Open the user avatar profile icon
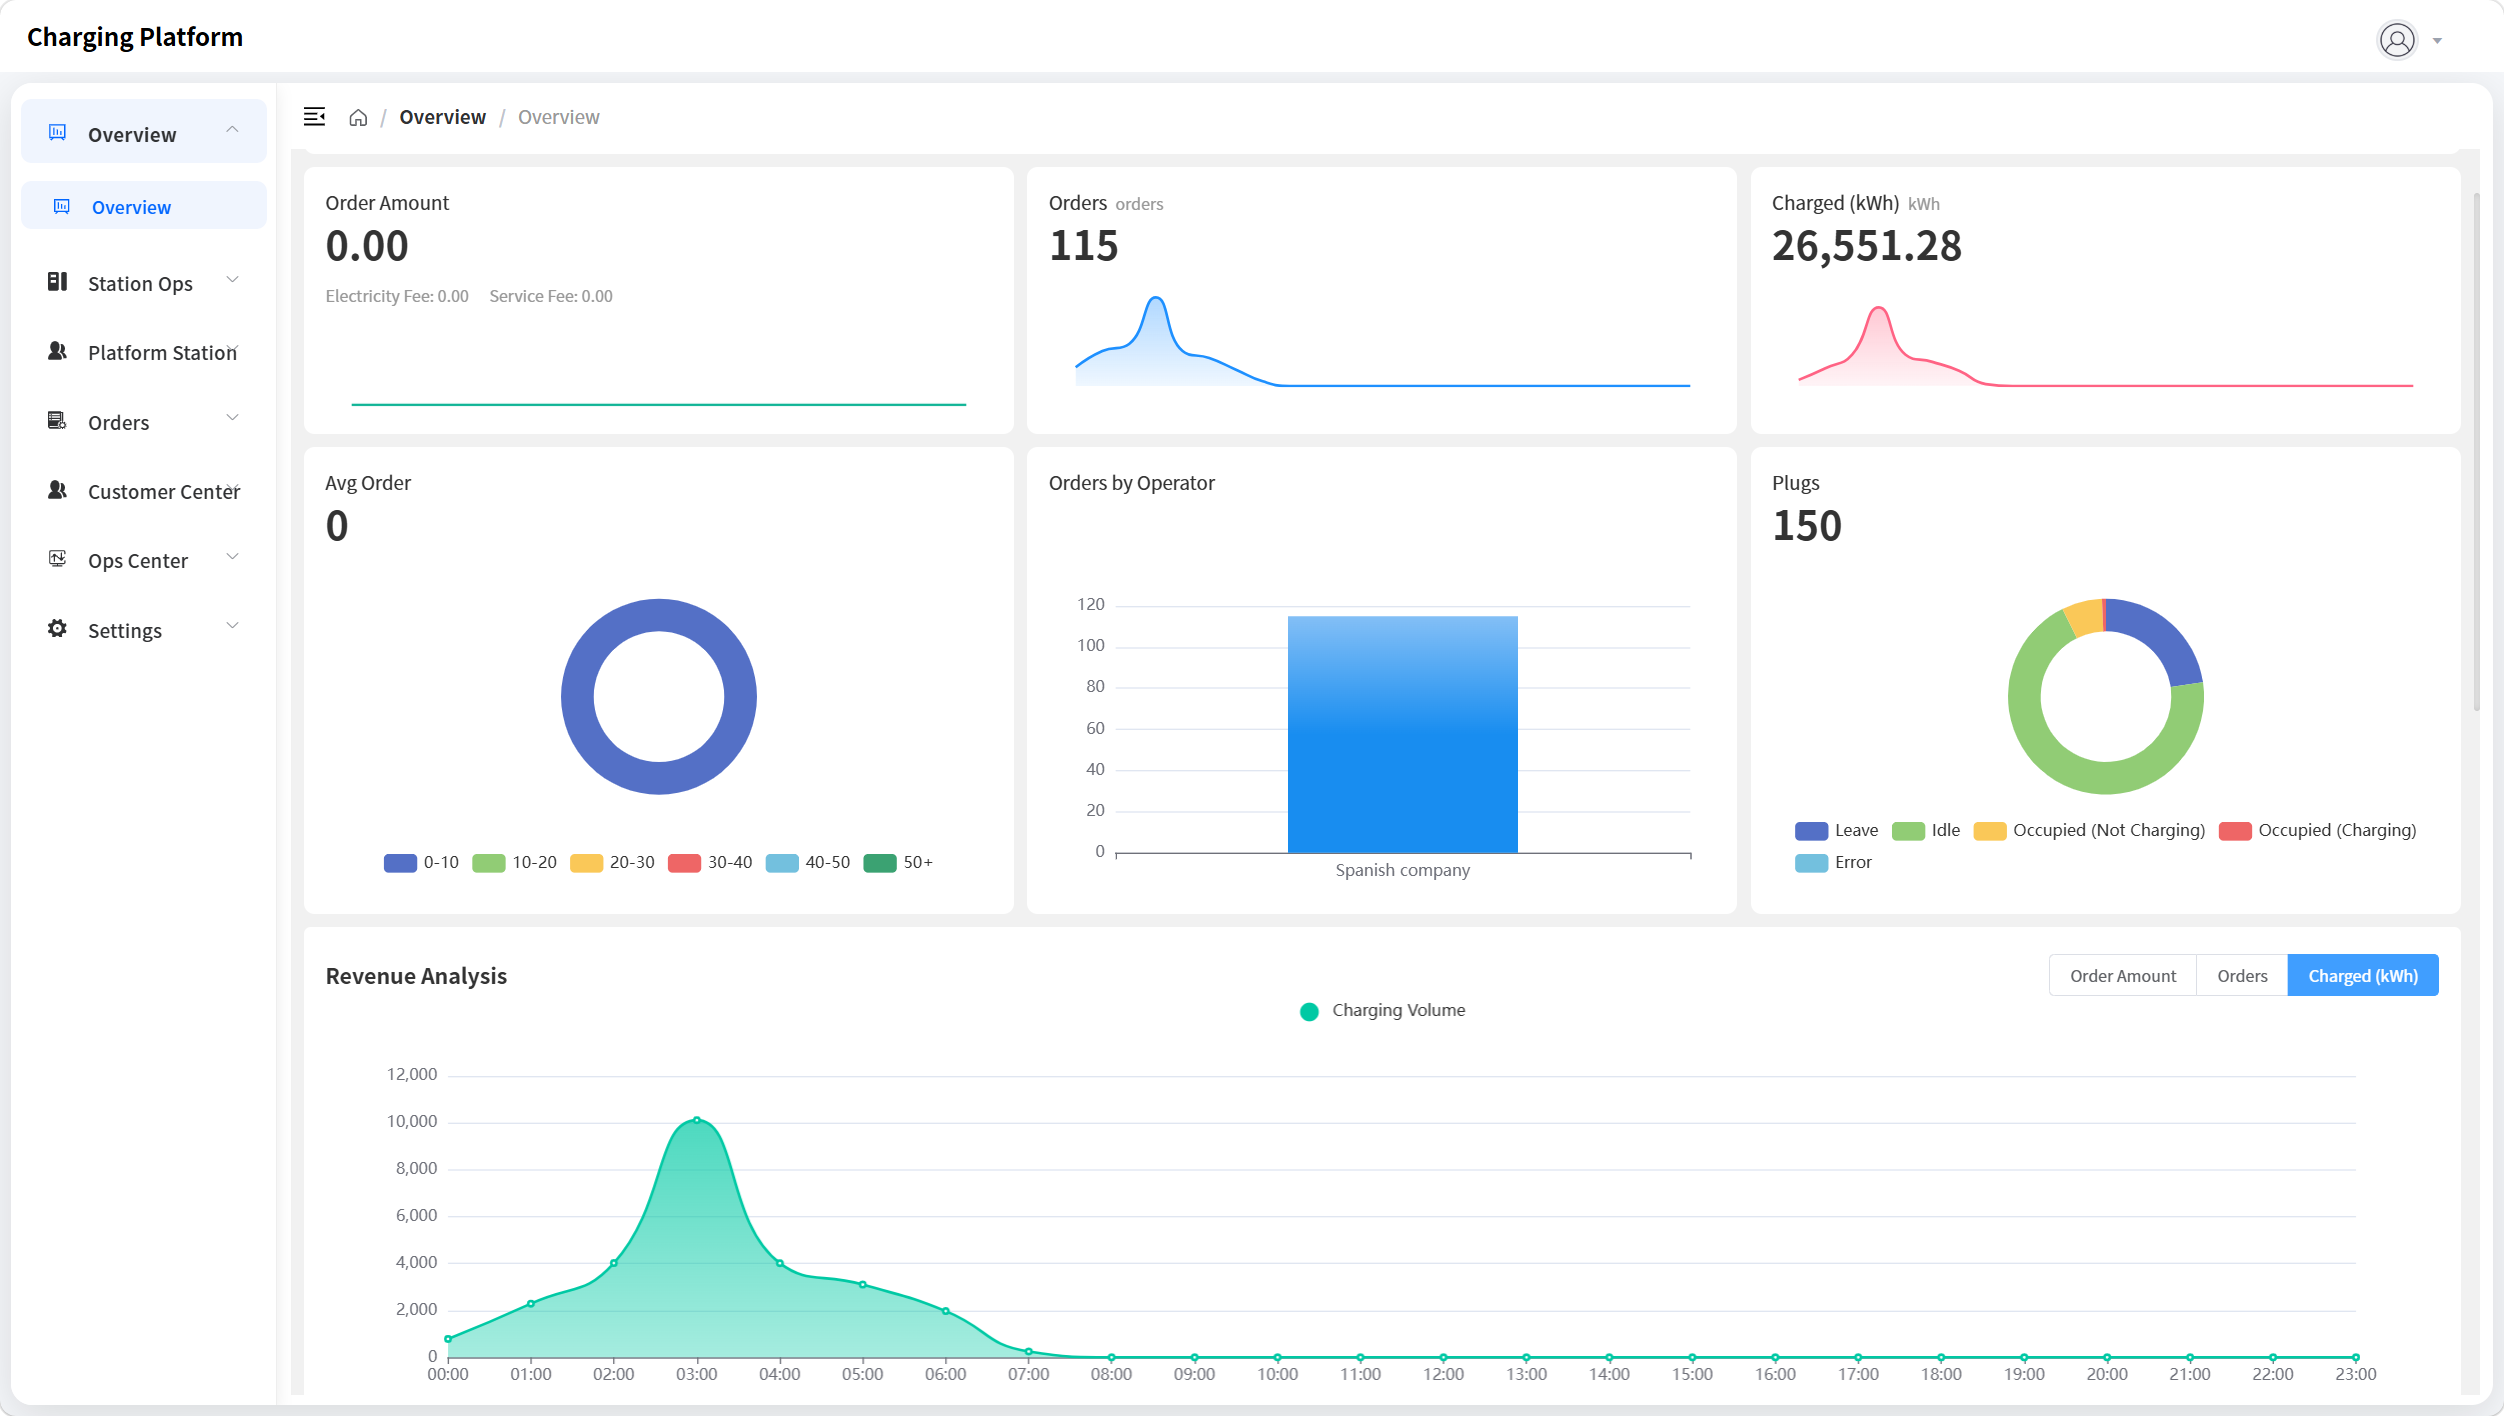Image resolution: width=2504 pixels, height=1416 pixels. coord(2397,40)
